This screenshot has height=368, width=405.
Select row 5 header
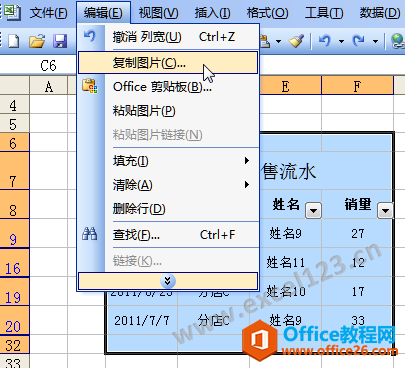(14, 124)
